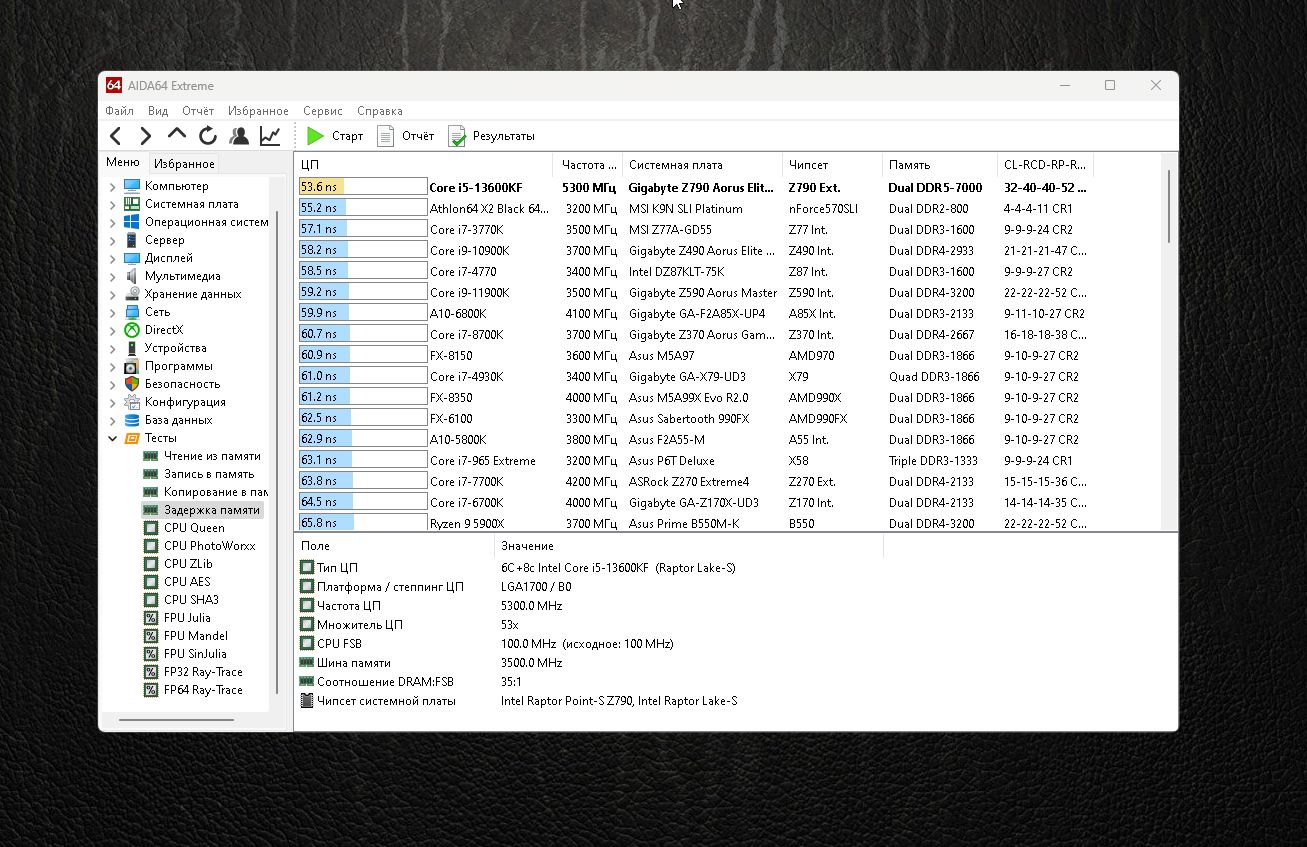
Task: Open the Избранное menu in menu bar
Action: coord(258,111)
